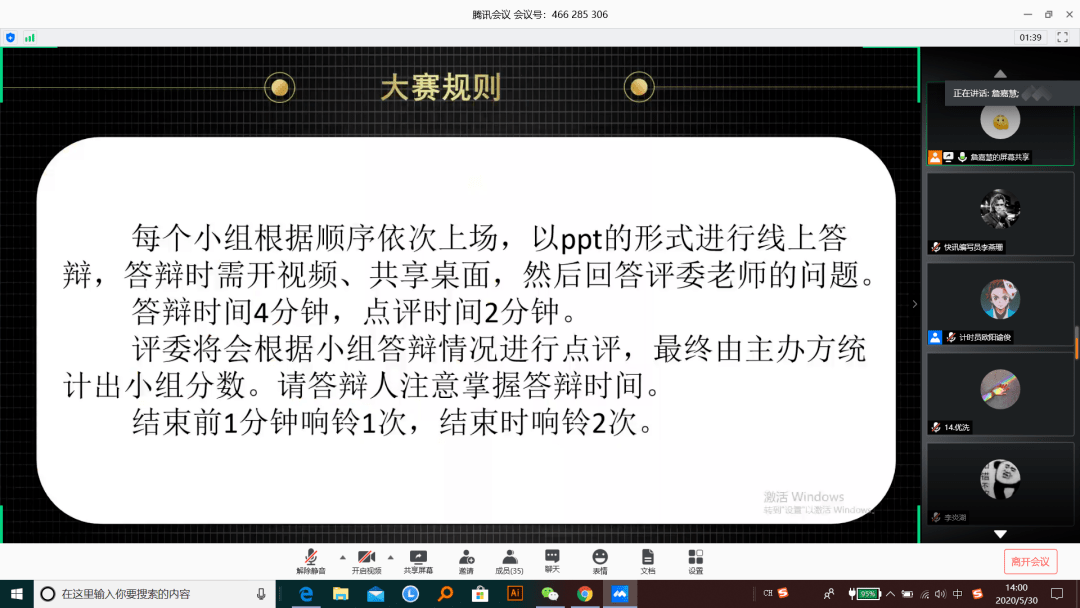This screenshot has height=608, width=1080.
Task: Unmute microphone with 解除静音 button
Action: coord(311,561)
